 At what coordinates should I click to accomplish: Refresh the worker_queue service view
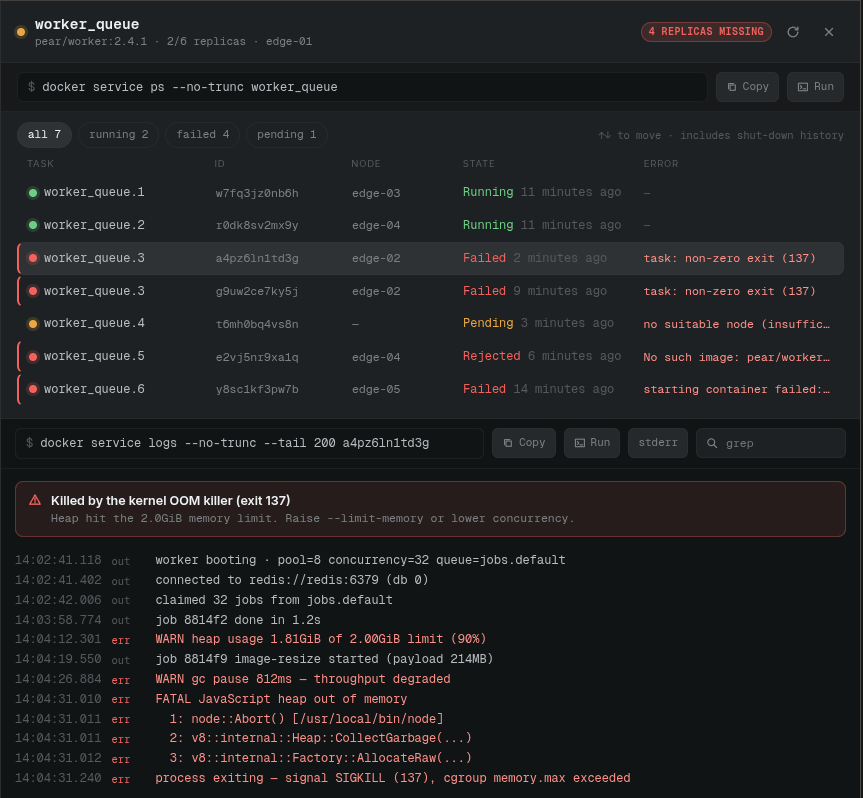(x=793, y=32)
